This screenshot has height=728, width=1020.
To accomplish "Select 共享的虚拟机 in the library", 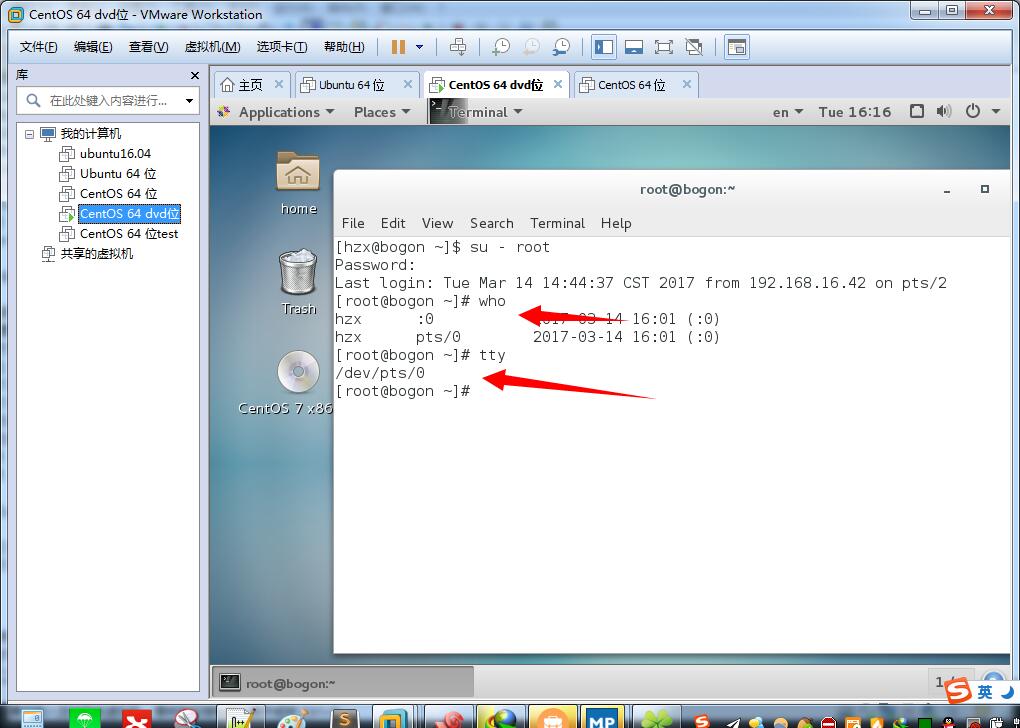I will [x=96, y=254].
